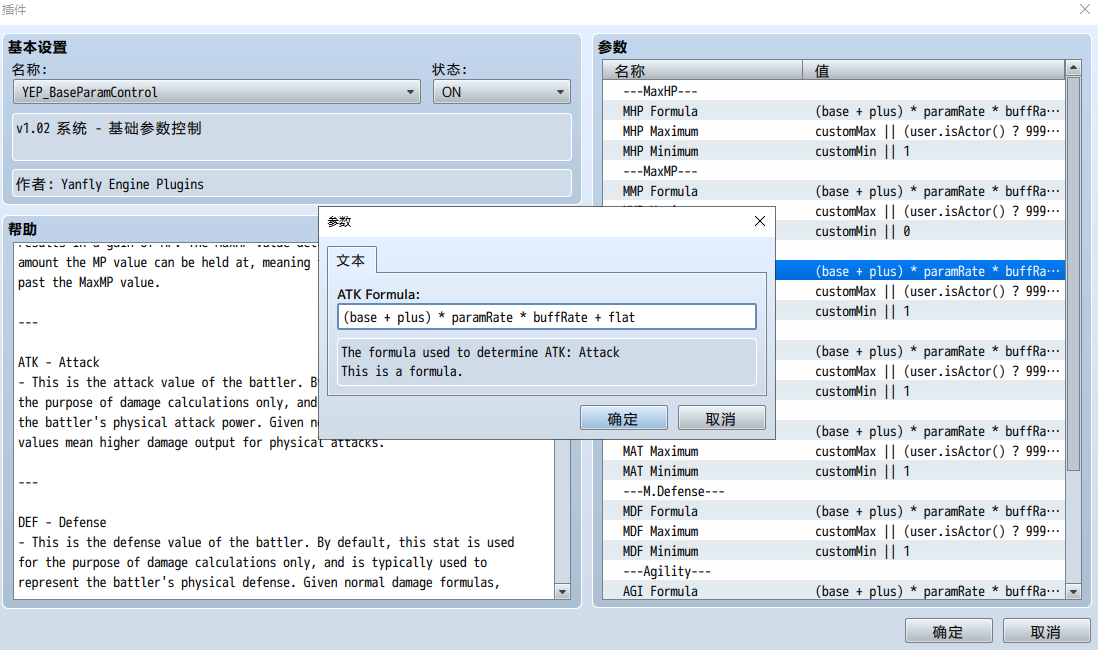This screenshot has height=650, width=1098.
Task: Cancel the ATK Formula popup with 取消
Action: [x=721, y=418]
